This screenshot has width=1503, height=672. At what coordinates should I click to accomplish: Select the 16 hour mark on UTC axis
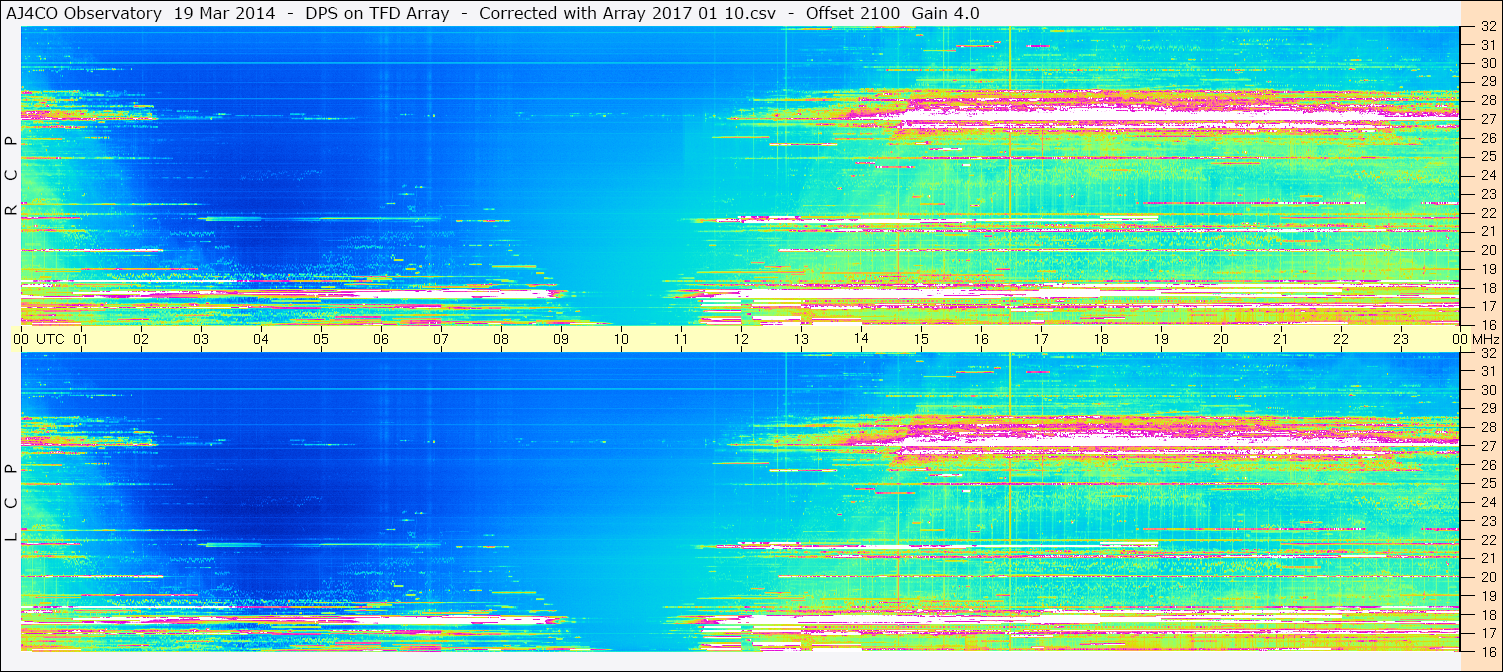click(981, 339)
